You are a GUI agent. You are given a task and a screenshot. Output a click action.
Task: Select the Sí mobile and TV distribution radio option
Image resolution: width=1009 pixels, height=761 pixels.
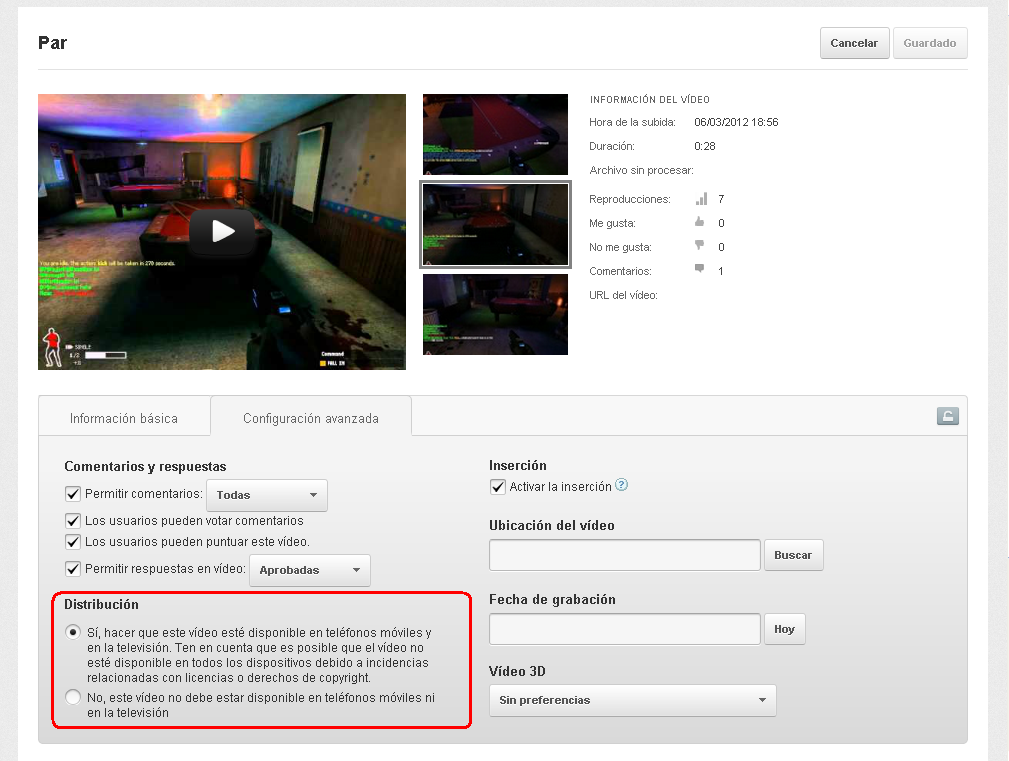pyautogui.click(x=73, y=632)
